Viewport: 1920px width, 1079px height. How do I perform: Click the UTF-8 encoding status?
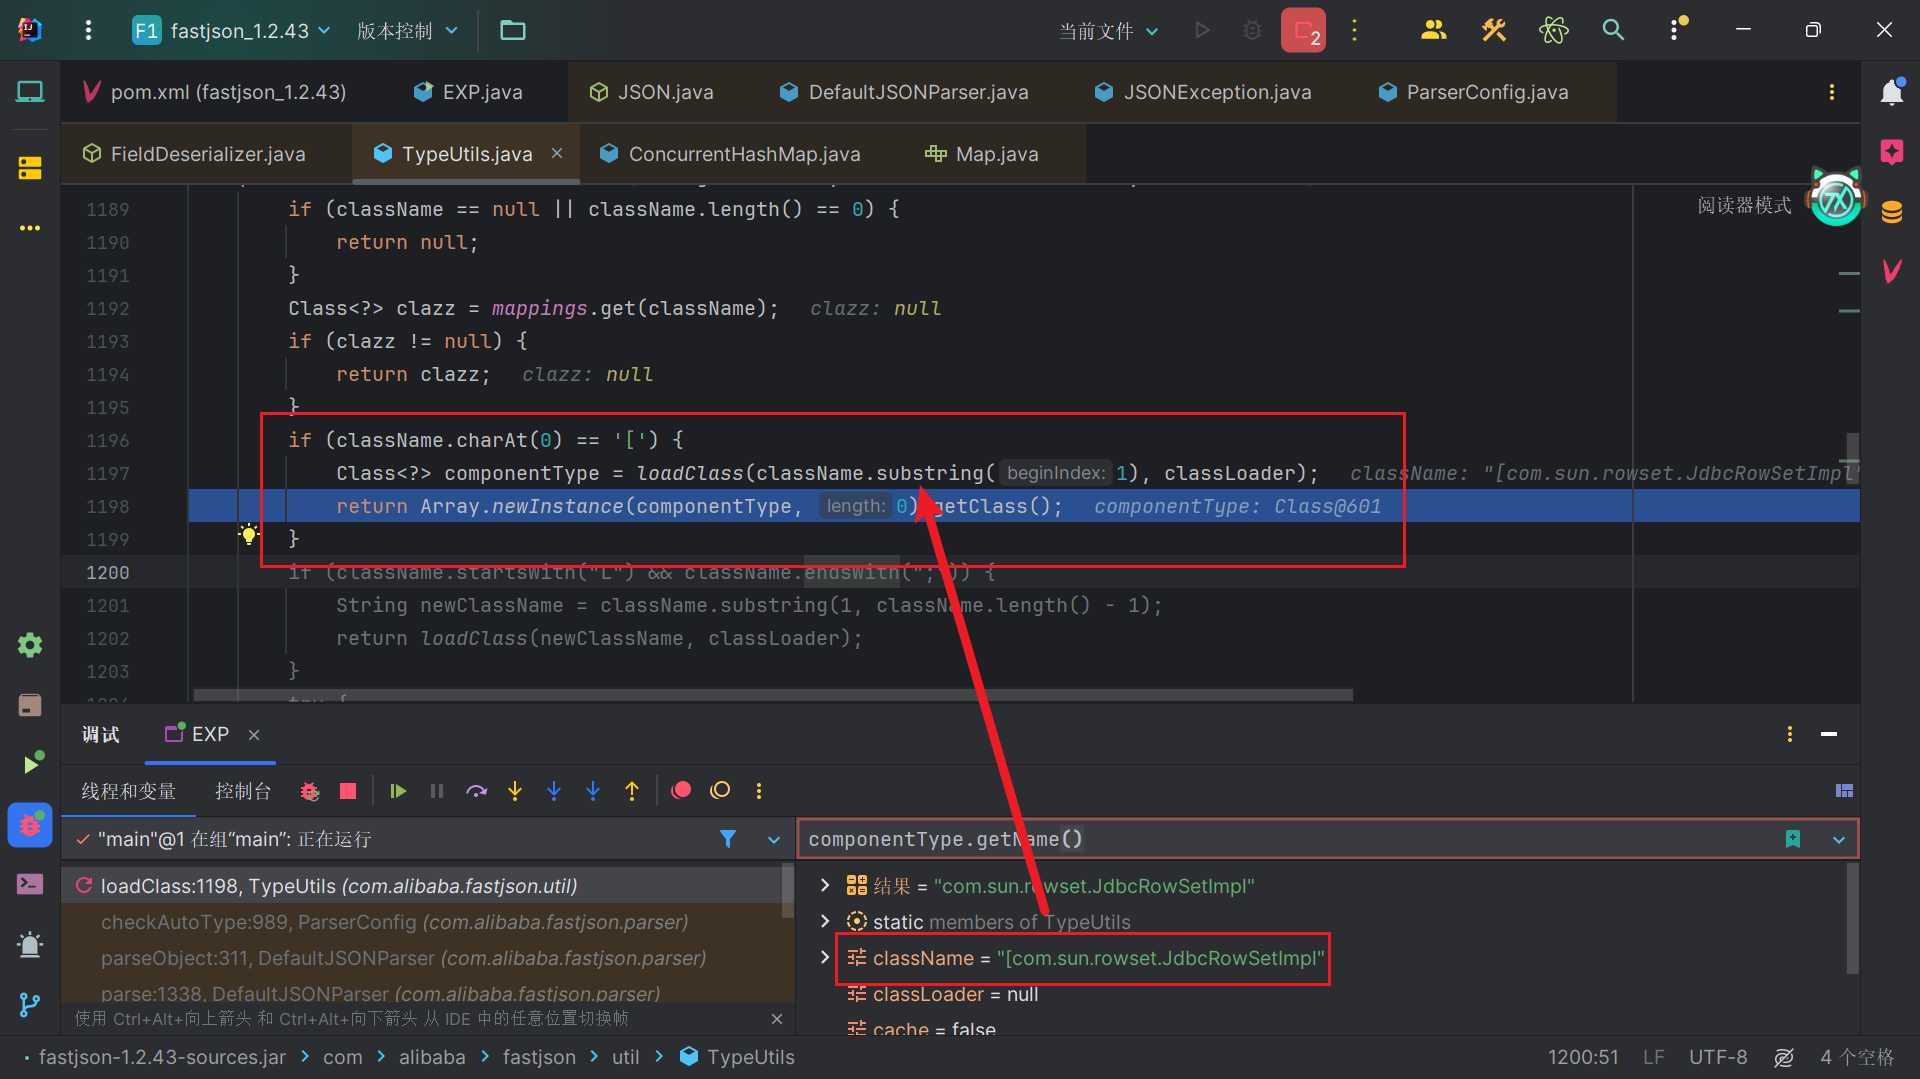tap(1718, 1057)
